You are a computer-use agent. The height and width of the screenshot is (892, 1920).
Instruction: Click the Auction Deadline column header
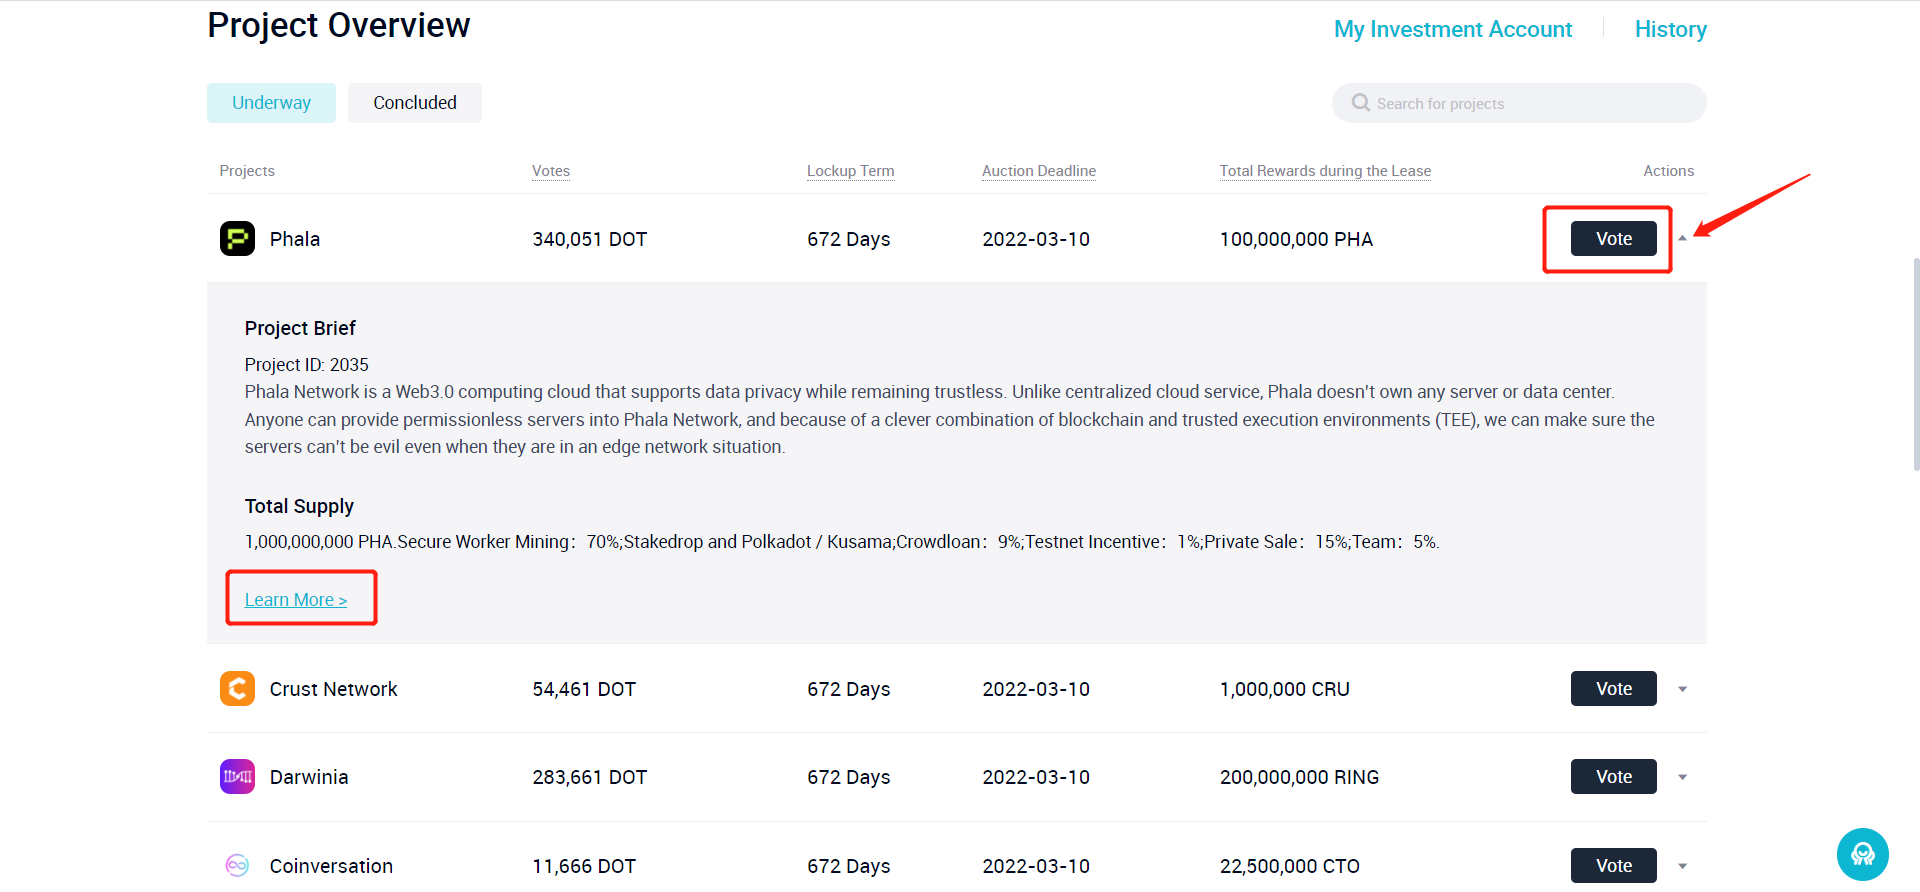tap(1039, 171)
